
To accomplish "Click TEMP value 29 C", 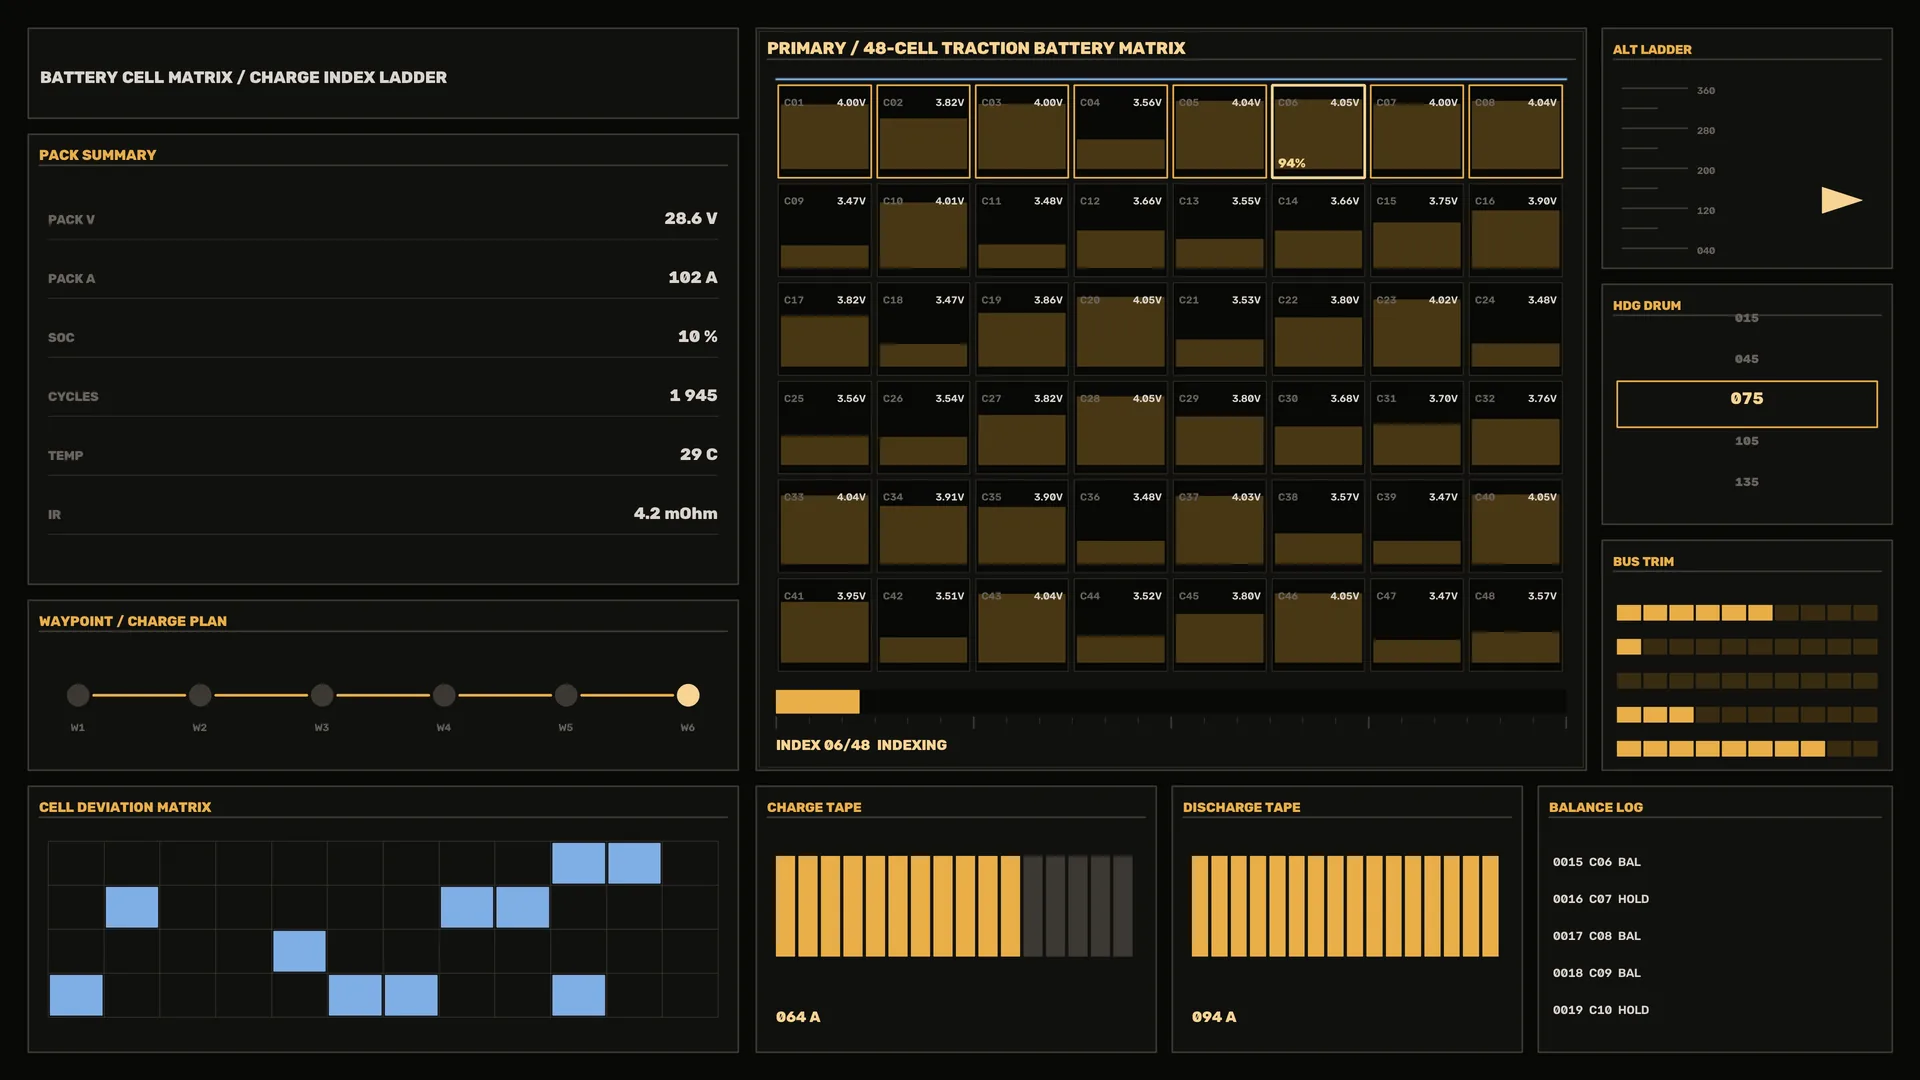I will click(x=699, y=454).
